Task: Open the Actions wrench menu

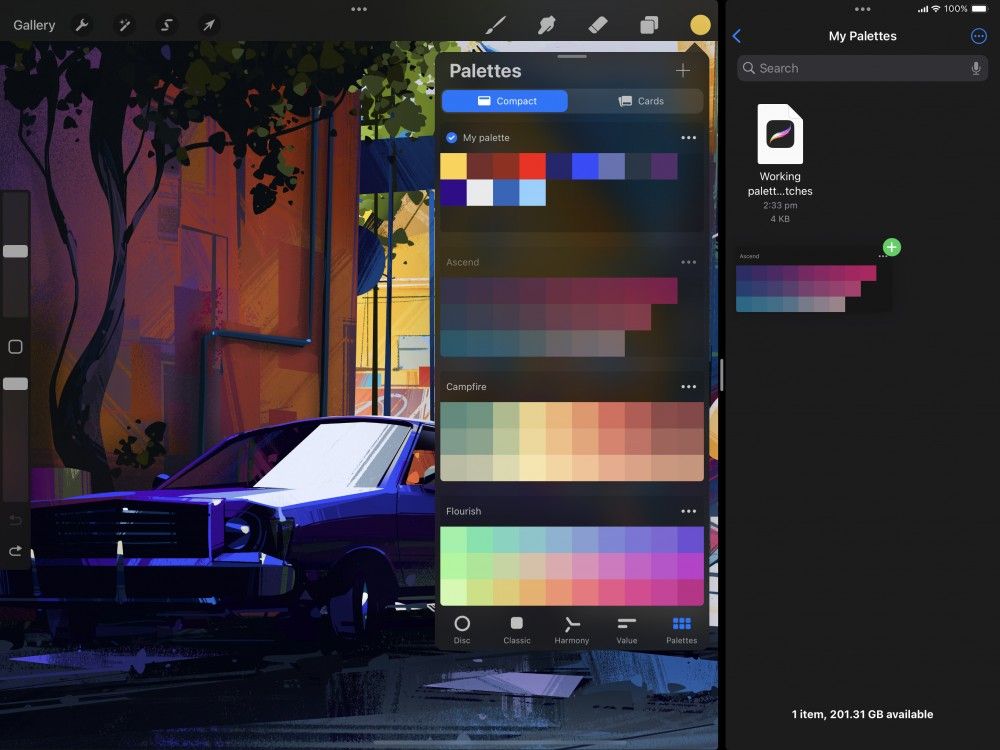Action: pos(82,26)
